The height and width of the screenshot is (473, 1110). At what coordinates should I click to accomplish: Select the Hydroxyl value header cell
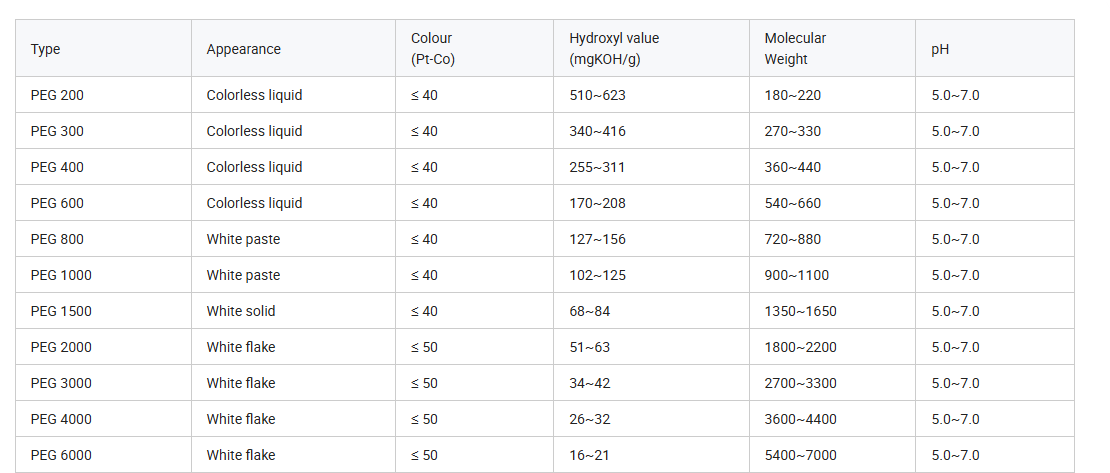[x=614, y=49]
